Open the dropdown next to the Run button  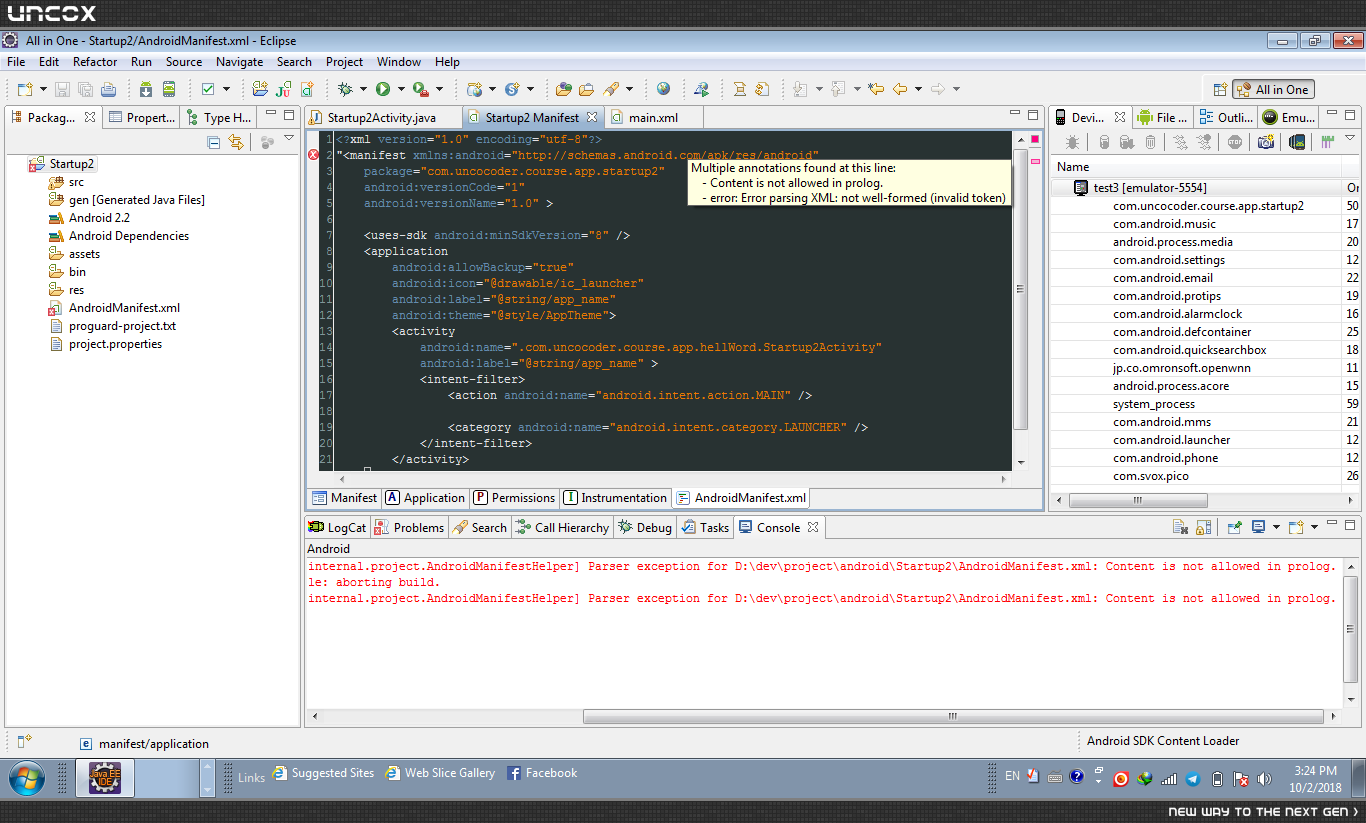400,89
